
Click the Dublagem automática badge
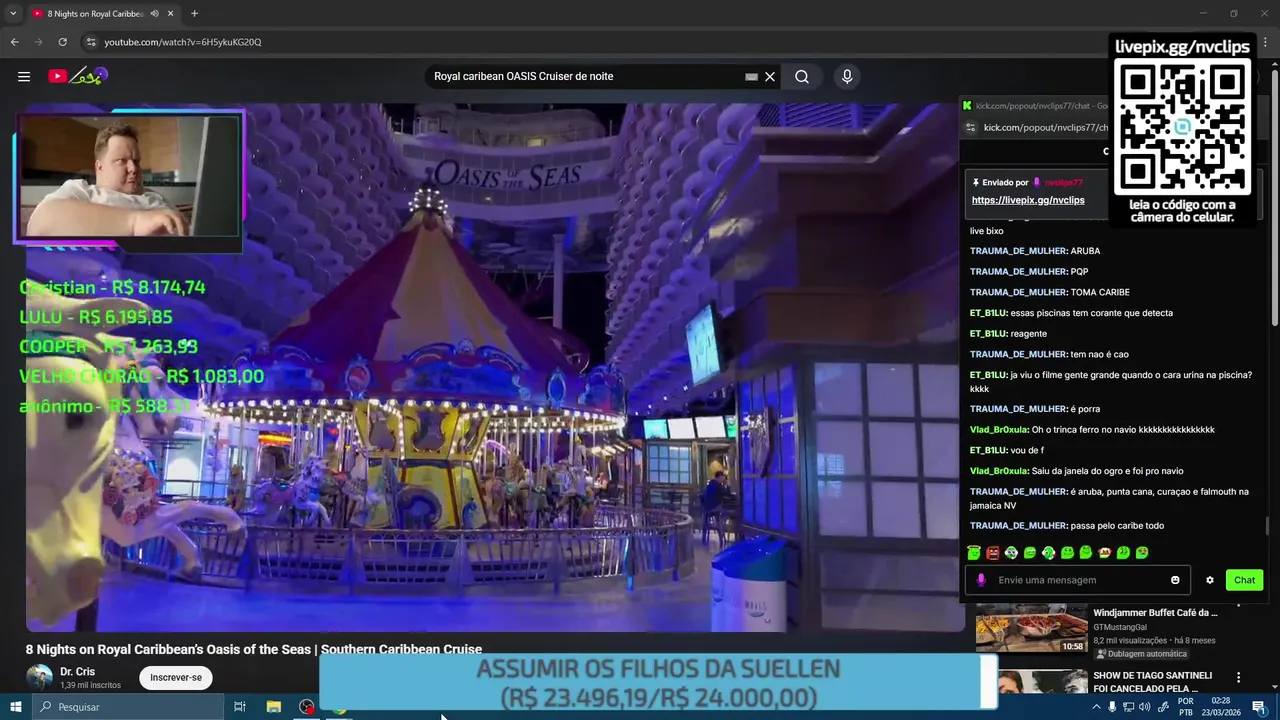pos(1141,654)
